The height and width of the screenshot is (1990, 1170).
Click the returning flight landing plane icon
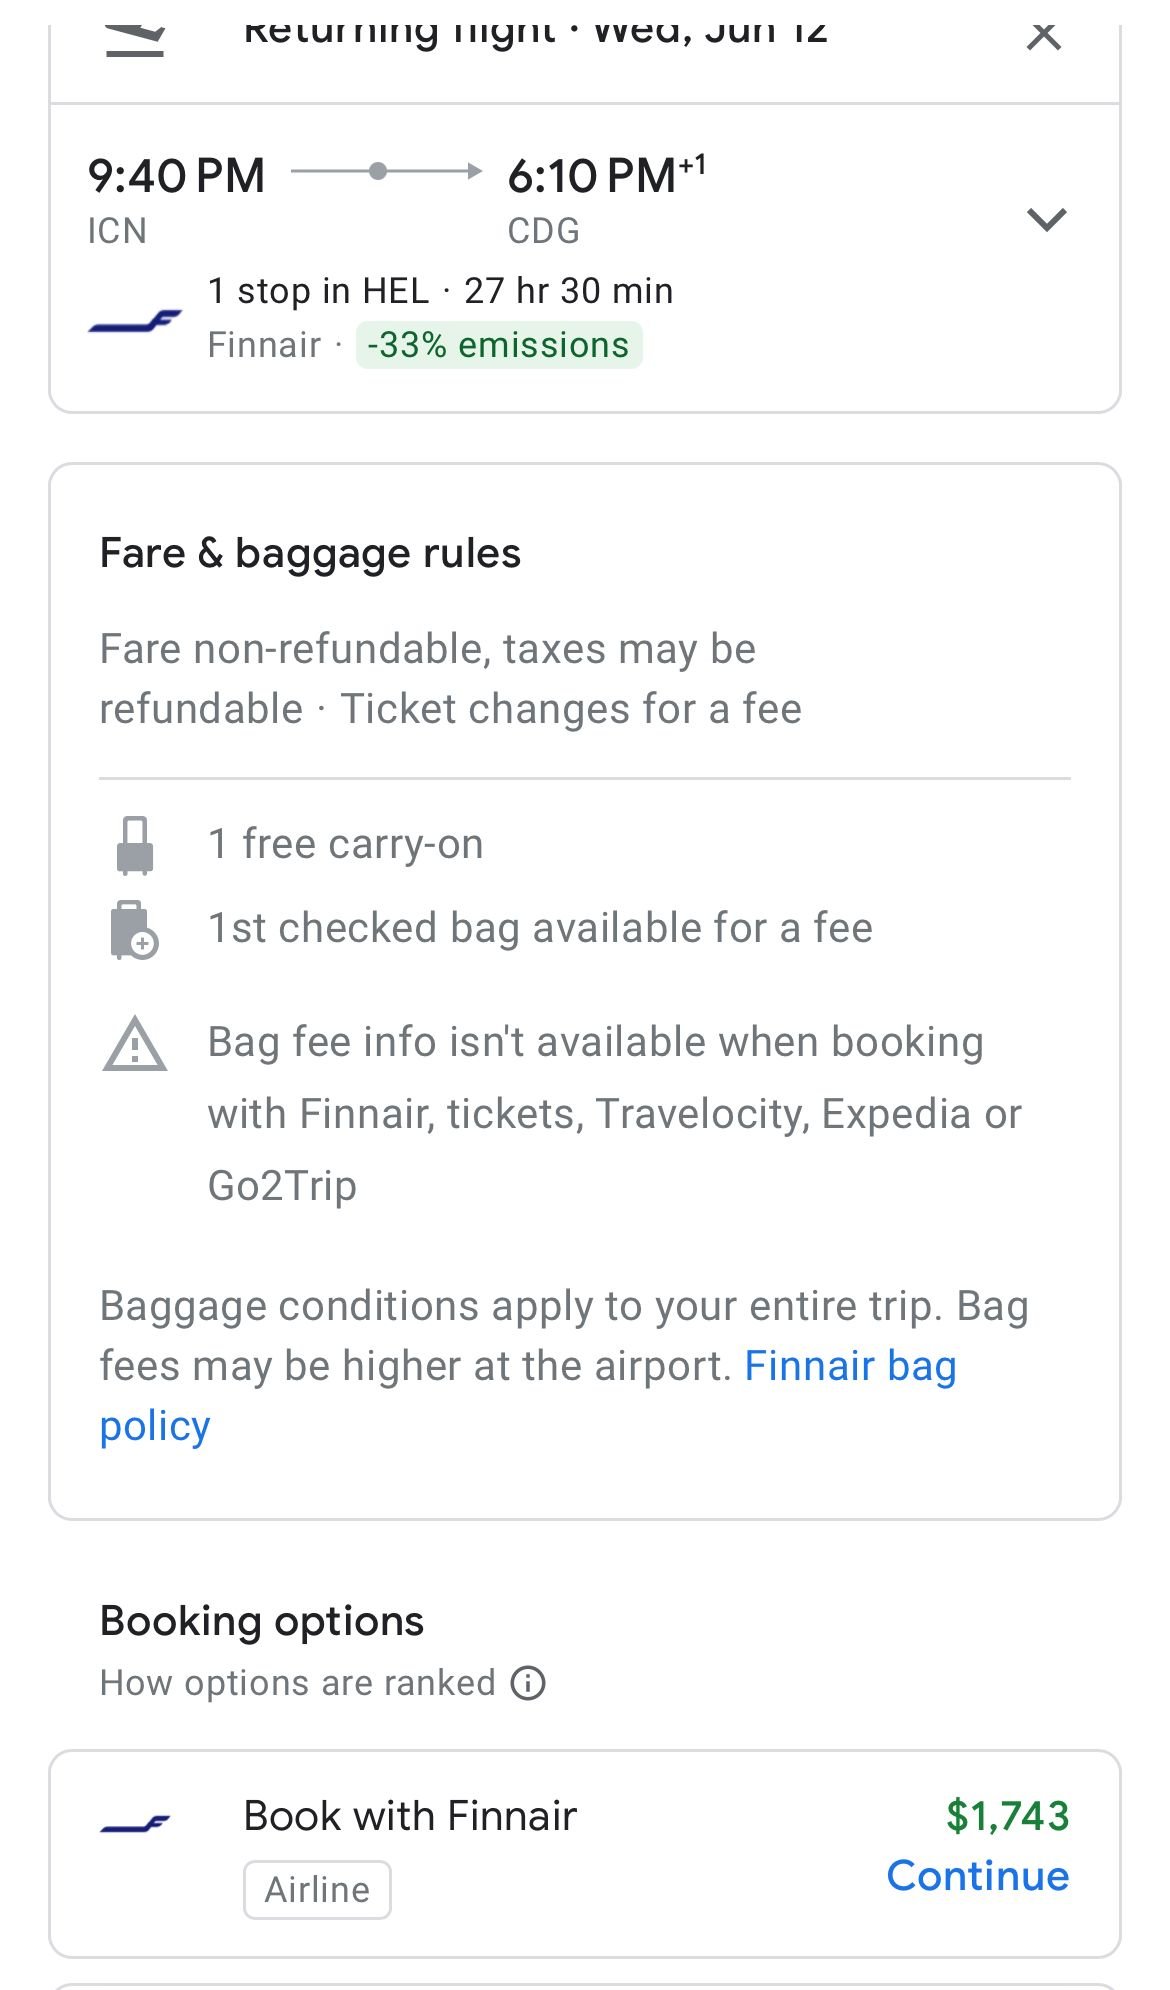pos(135,38)
